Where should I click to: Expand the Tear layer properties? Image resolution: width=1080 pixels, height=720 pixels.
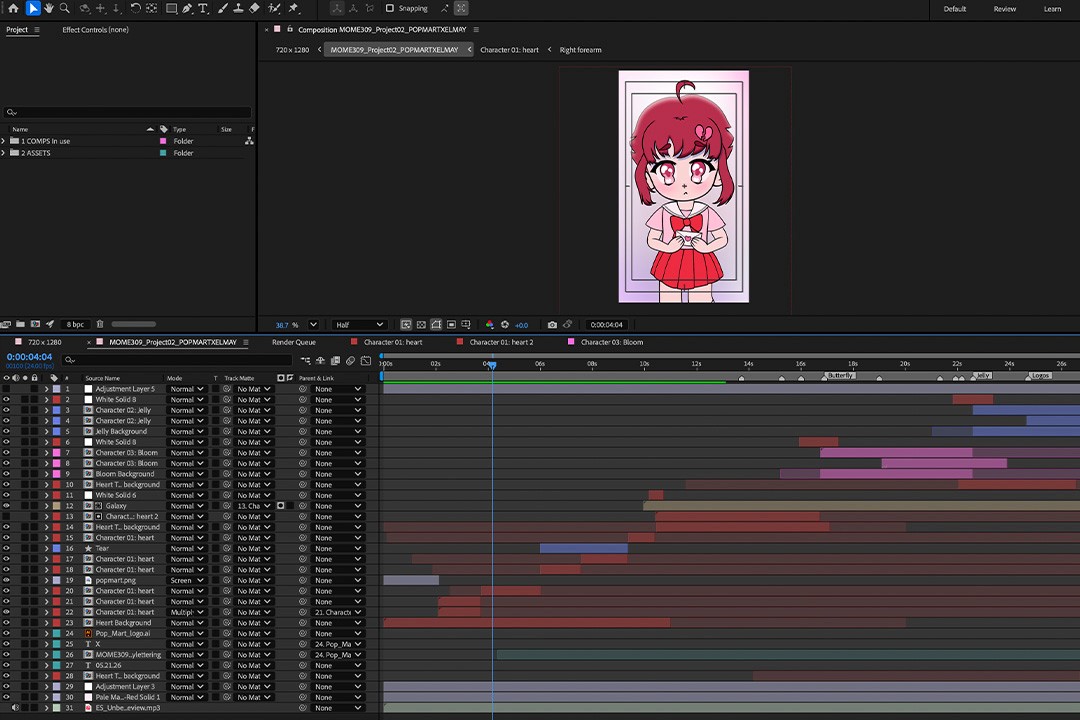coord(46,548)
